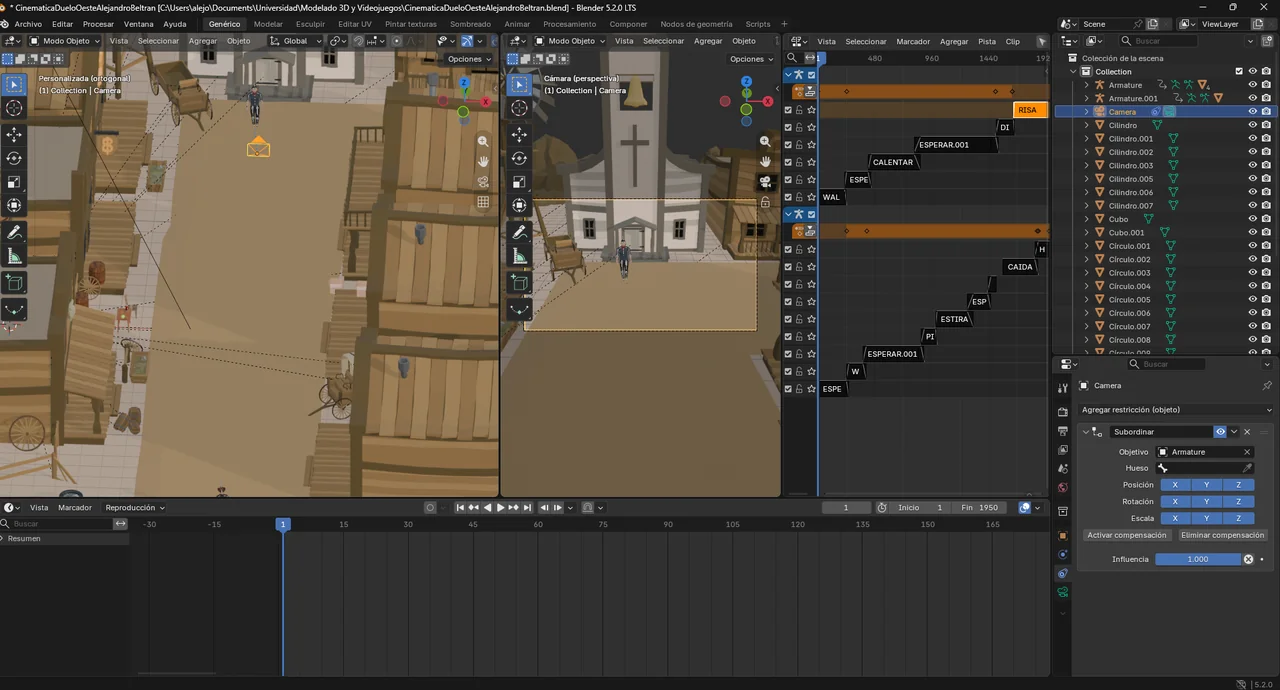Click the bone eyedropper in Hueso field

(1247, 468)
